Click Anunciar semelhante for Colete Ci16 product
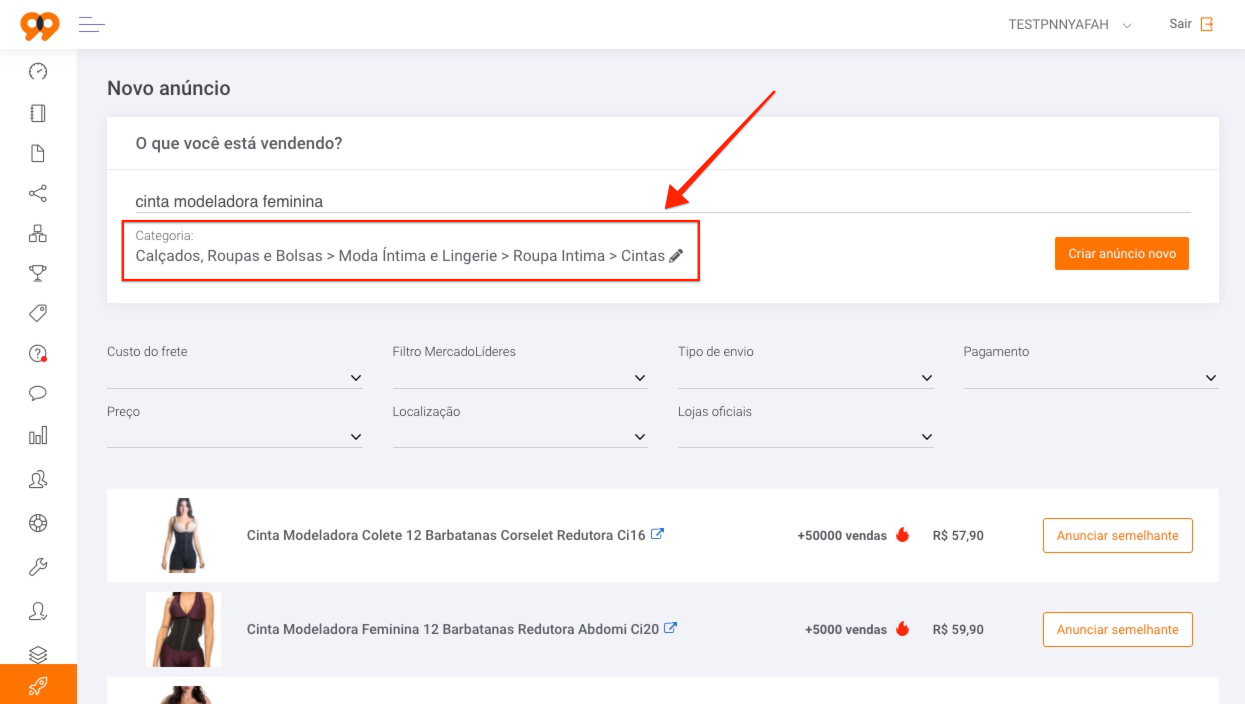Screen dimensions: 1245x704 [1118, 535]
